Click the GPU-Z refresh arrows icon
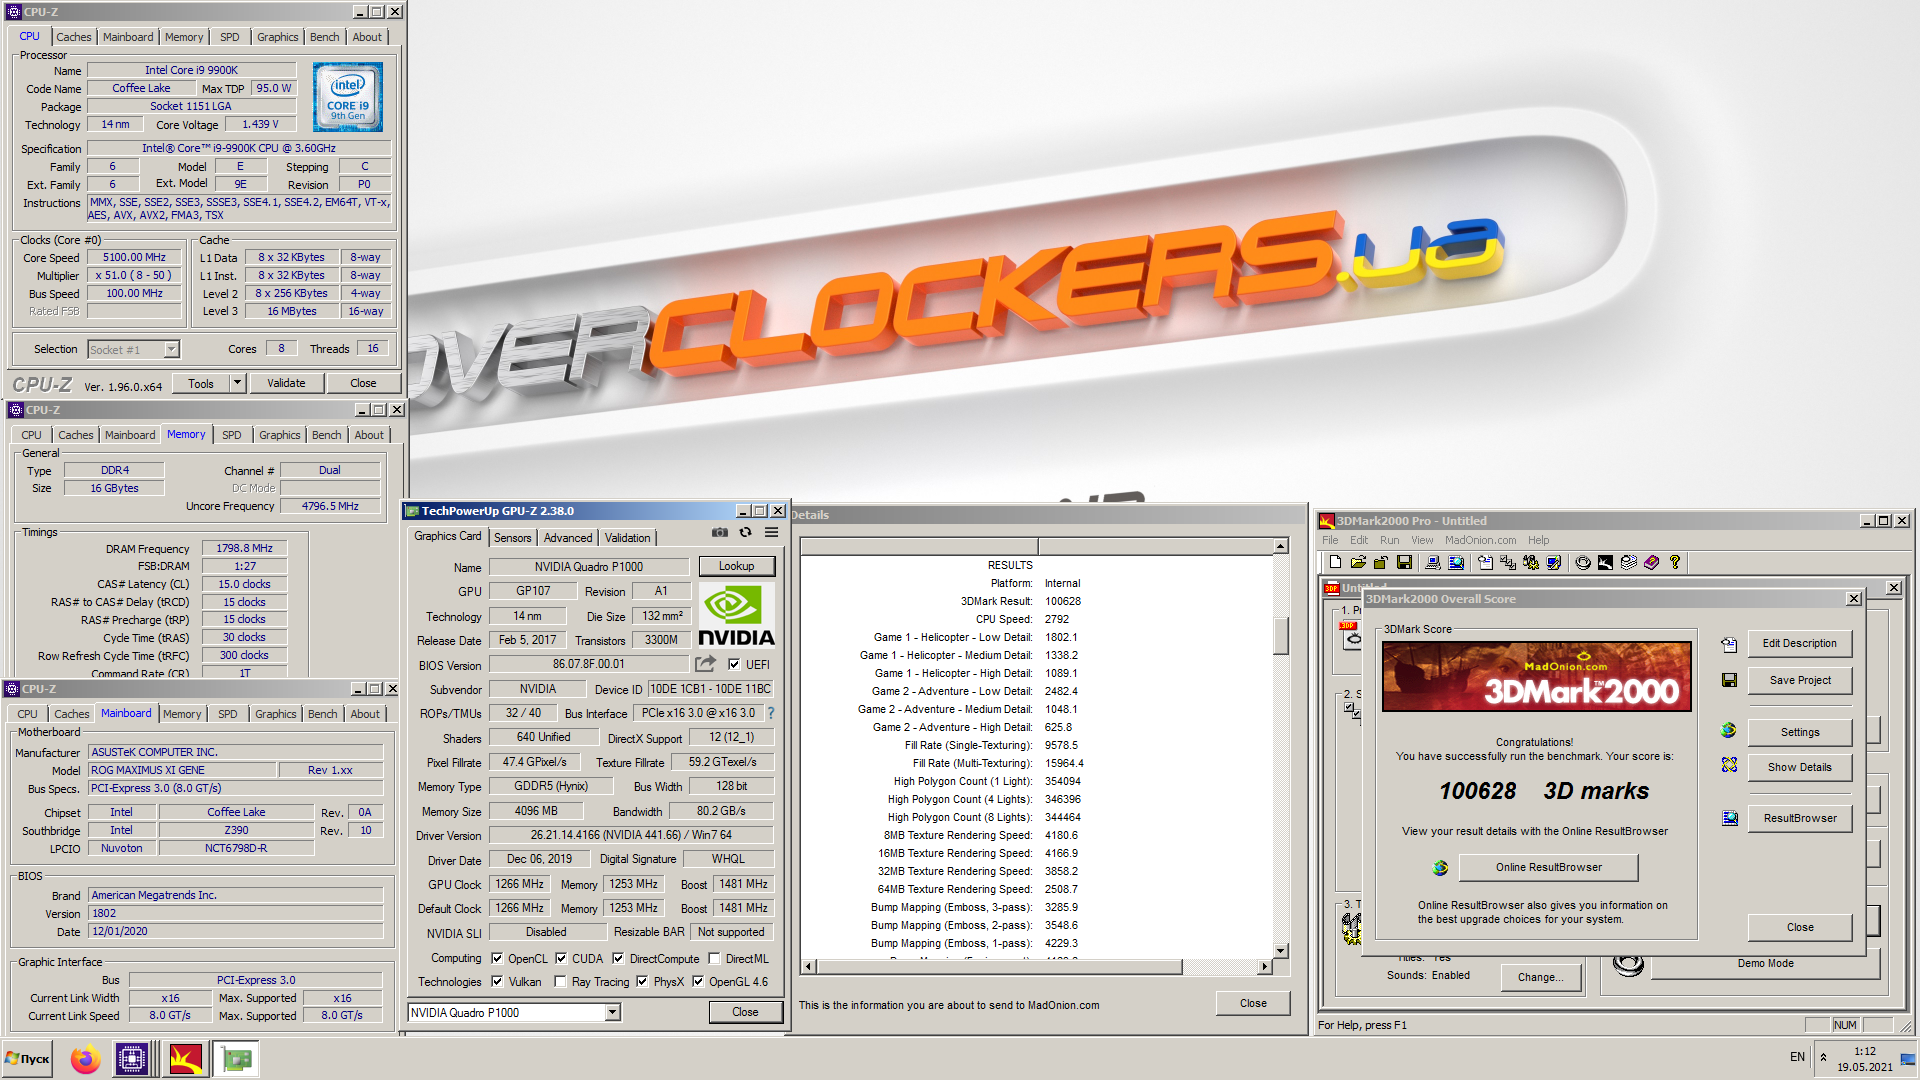Screen dimensions: 1920x1080 745,533
